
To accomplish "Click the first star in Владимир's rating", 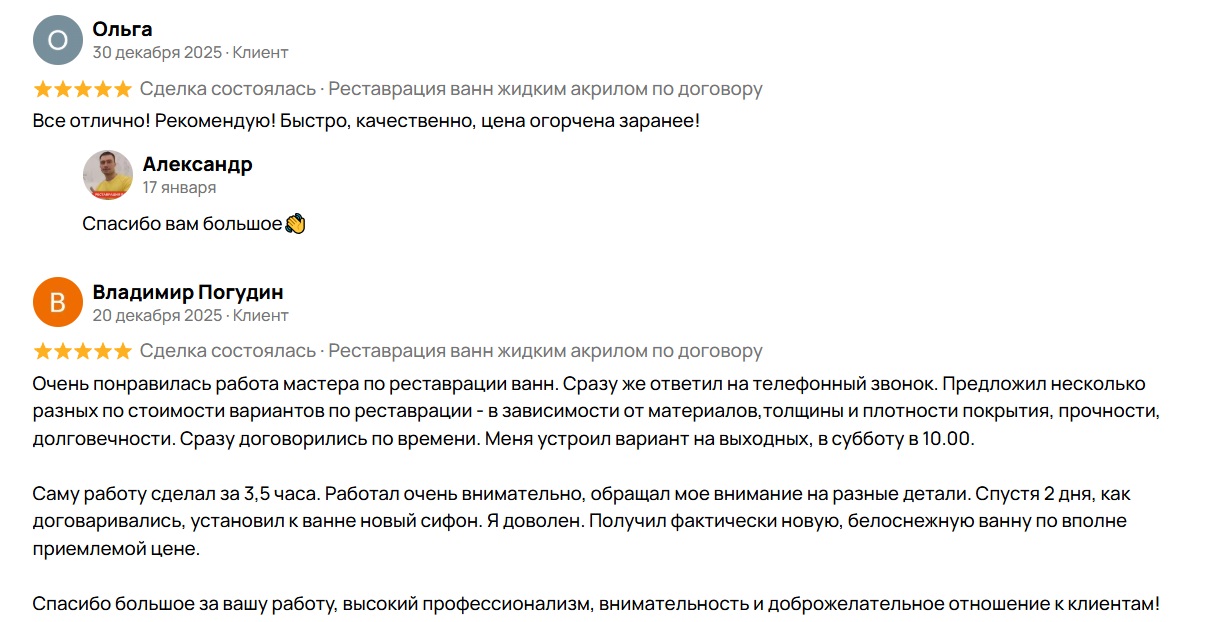I will point(43,351).
